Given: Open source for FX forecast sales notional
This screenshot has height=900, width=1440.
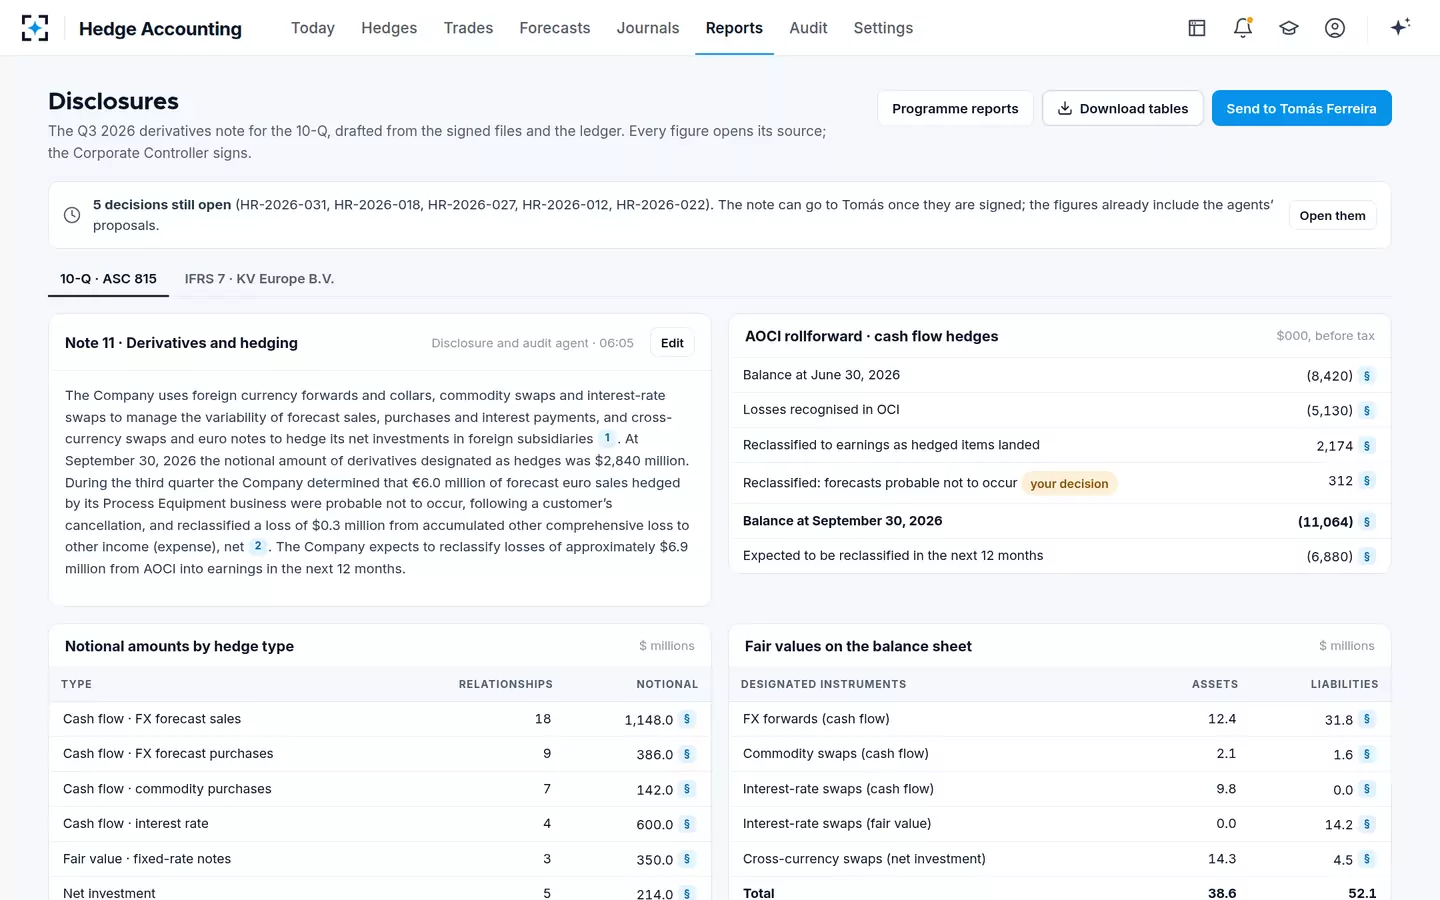Looking at the screenshot, I should click(x=687, y=719).
